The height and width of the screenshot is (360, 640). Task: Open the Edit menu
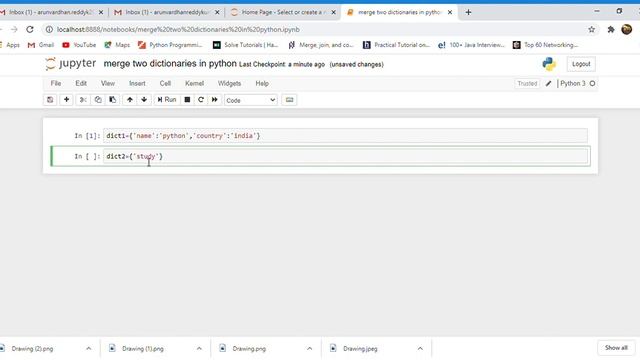click(x=81, y=83)
